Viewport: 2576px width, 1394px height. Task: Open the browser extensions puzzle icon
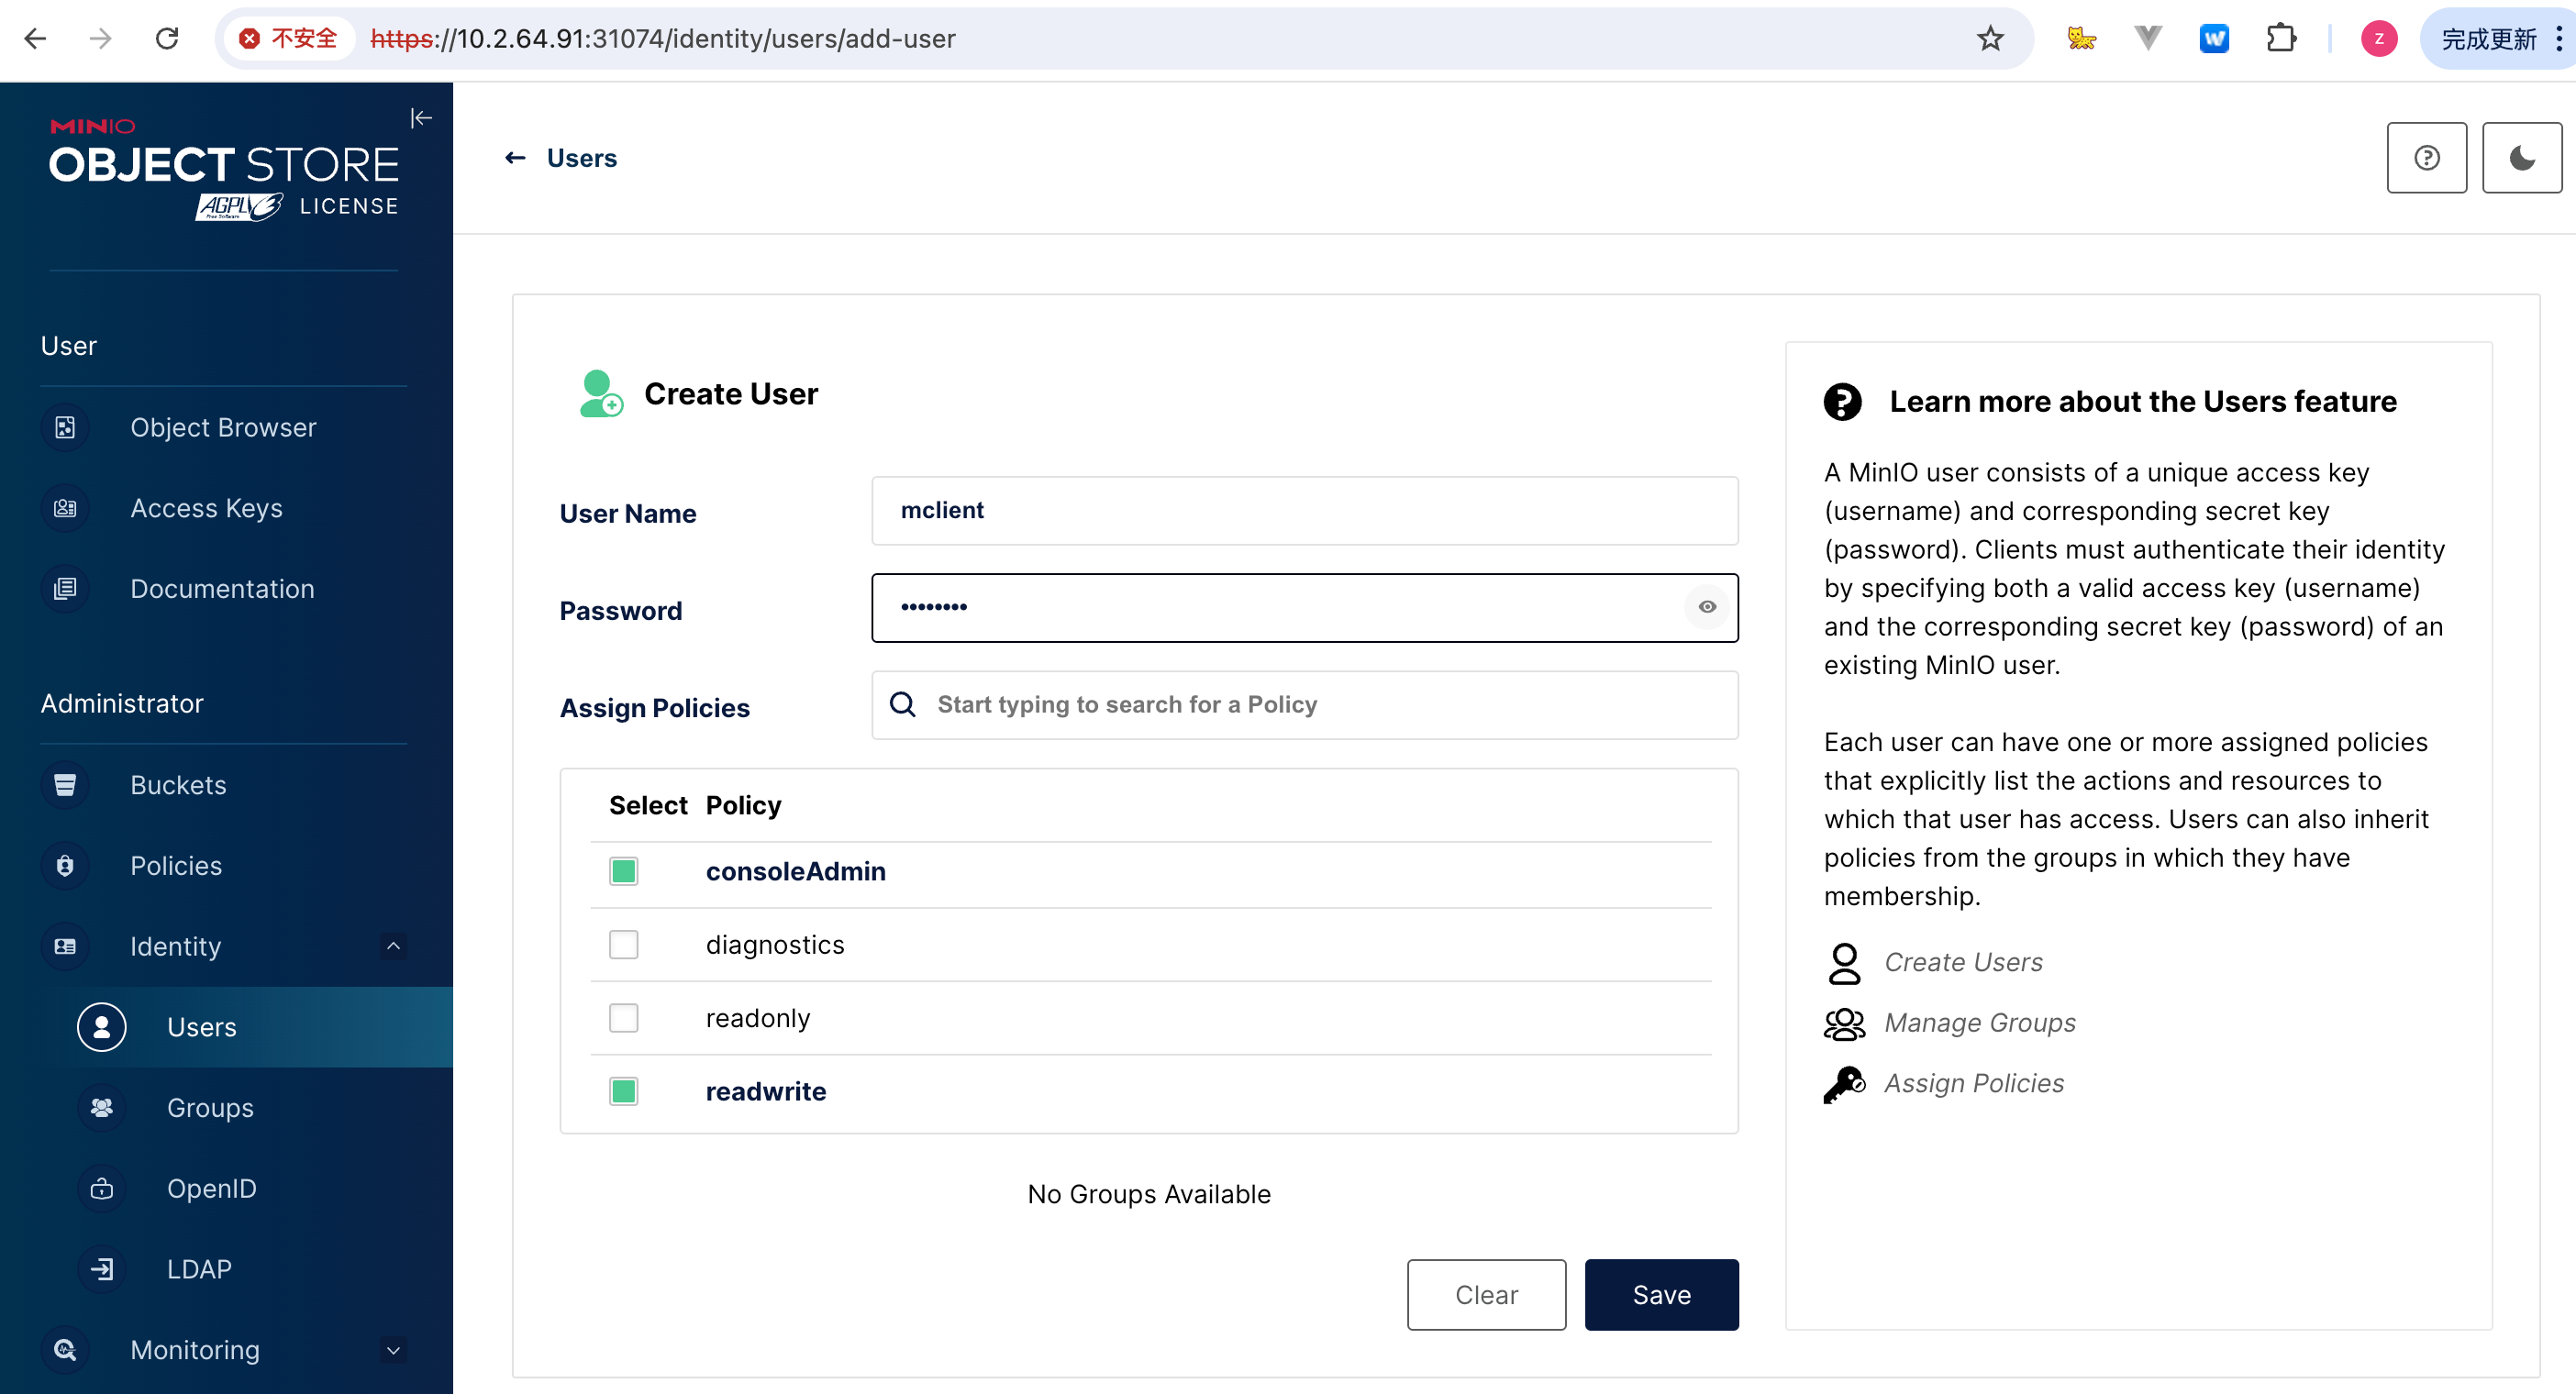tap(2280, 39)
